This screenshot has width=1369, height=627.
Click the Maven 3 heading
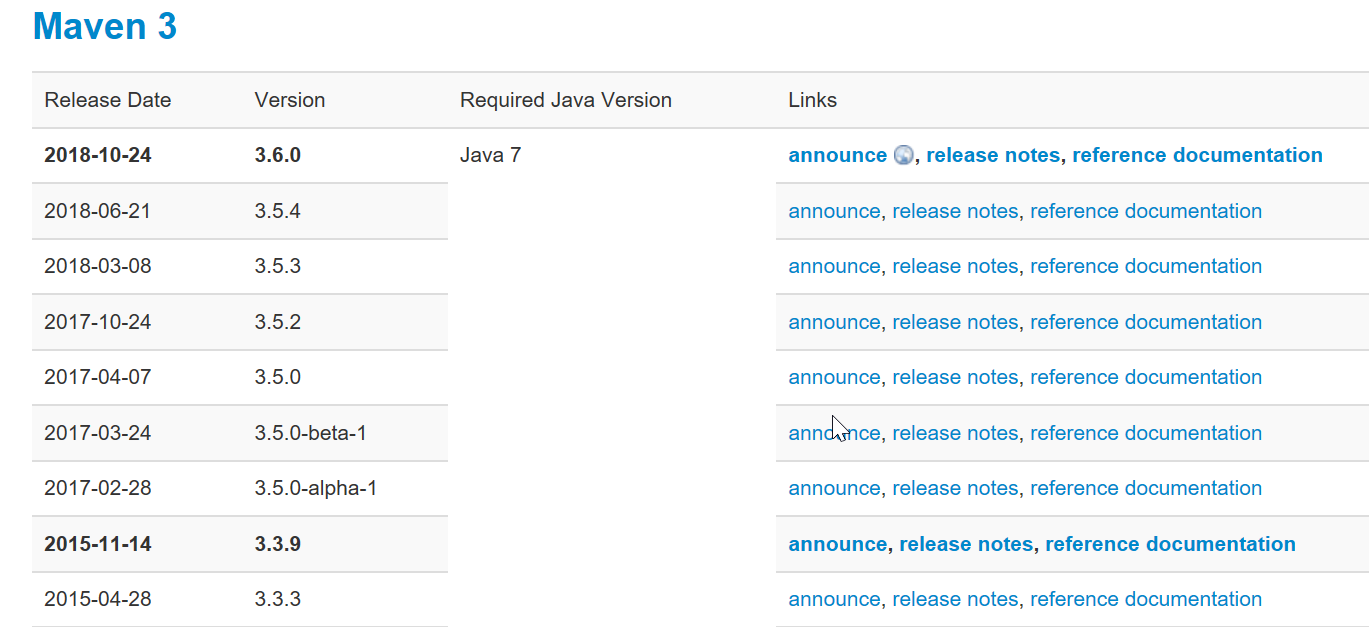click(x=105, y=26)
